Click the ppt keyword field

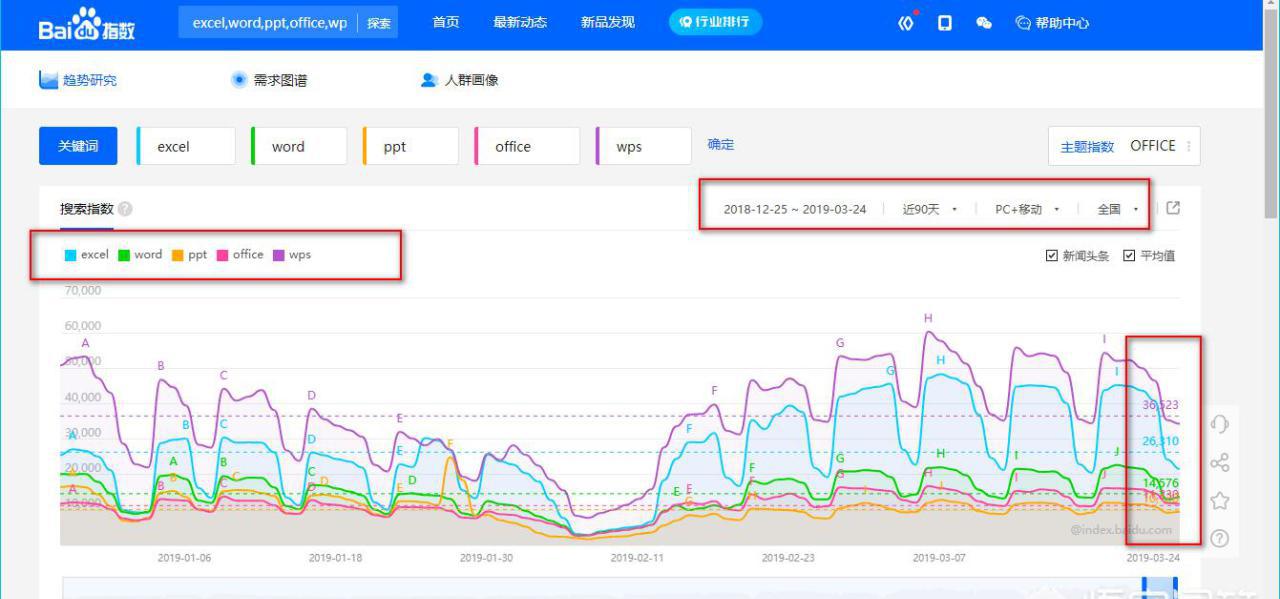(411, 146)
